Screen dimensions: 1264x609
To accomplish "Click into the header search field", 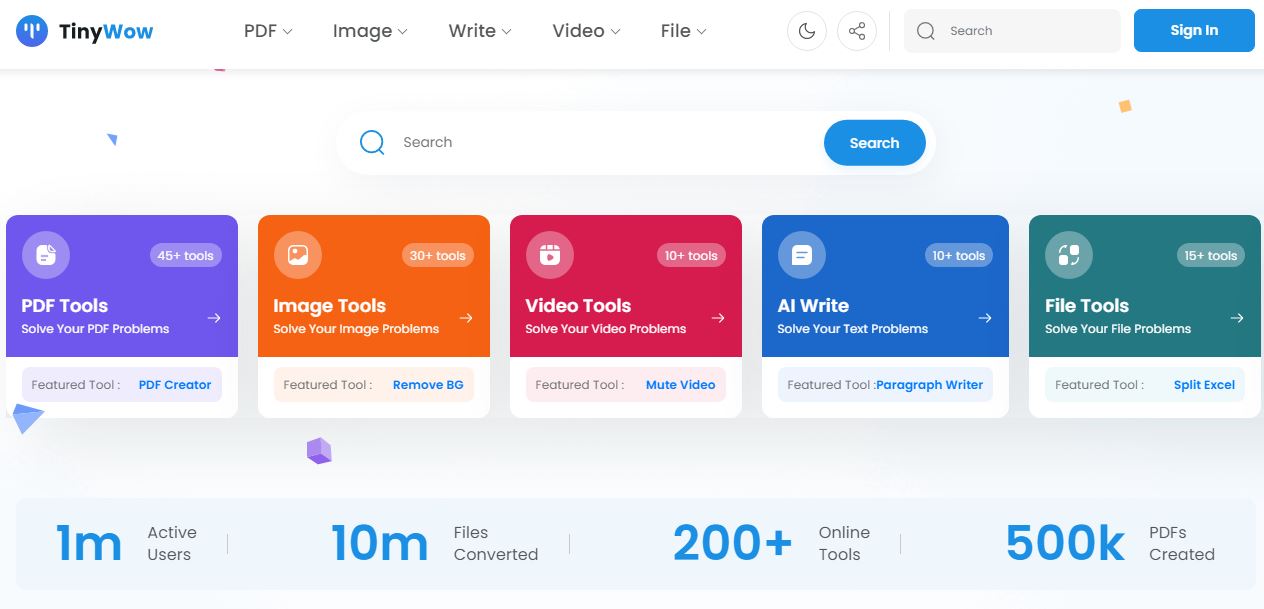I will tap(1012, 31).
